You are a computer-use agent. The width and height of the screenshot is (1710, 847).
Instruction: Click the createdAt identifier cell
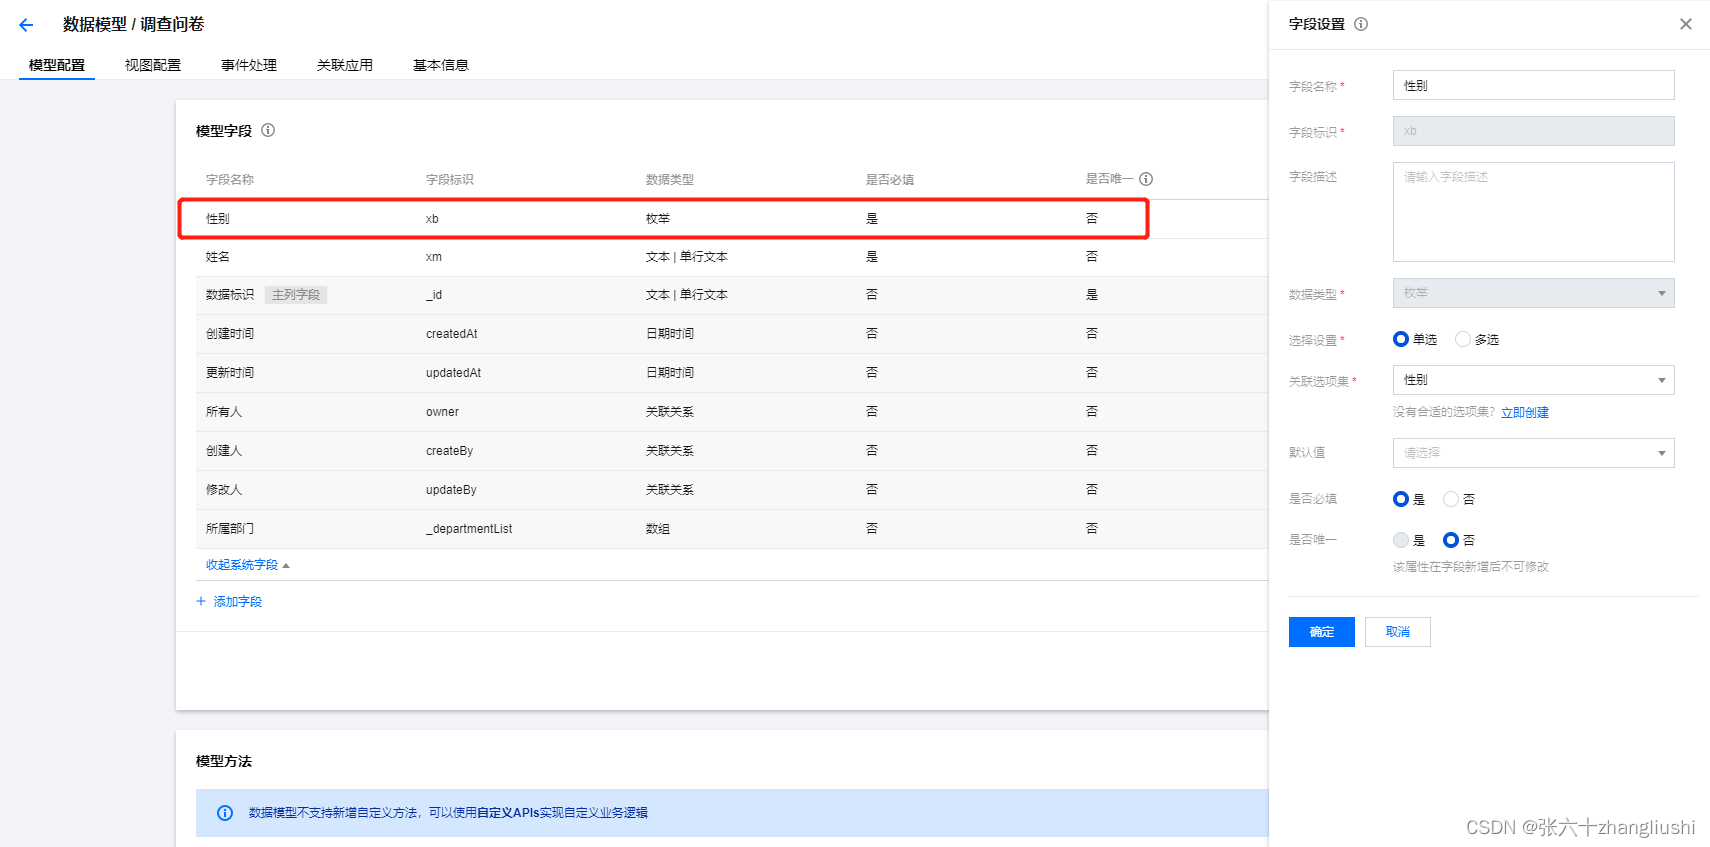452,334
